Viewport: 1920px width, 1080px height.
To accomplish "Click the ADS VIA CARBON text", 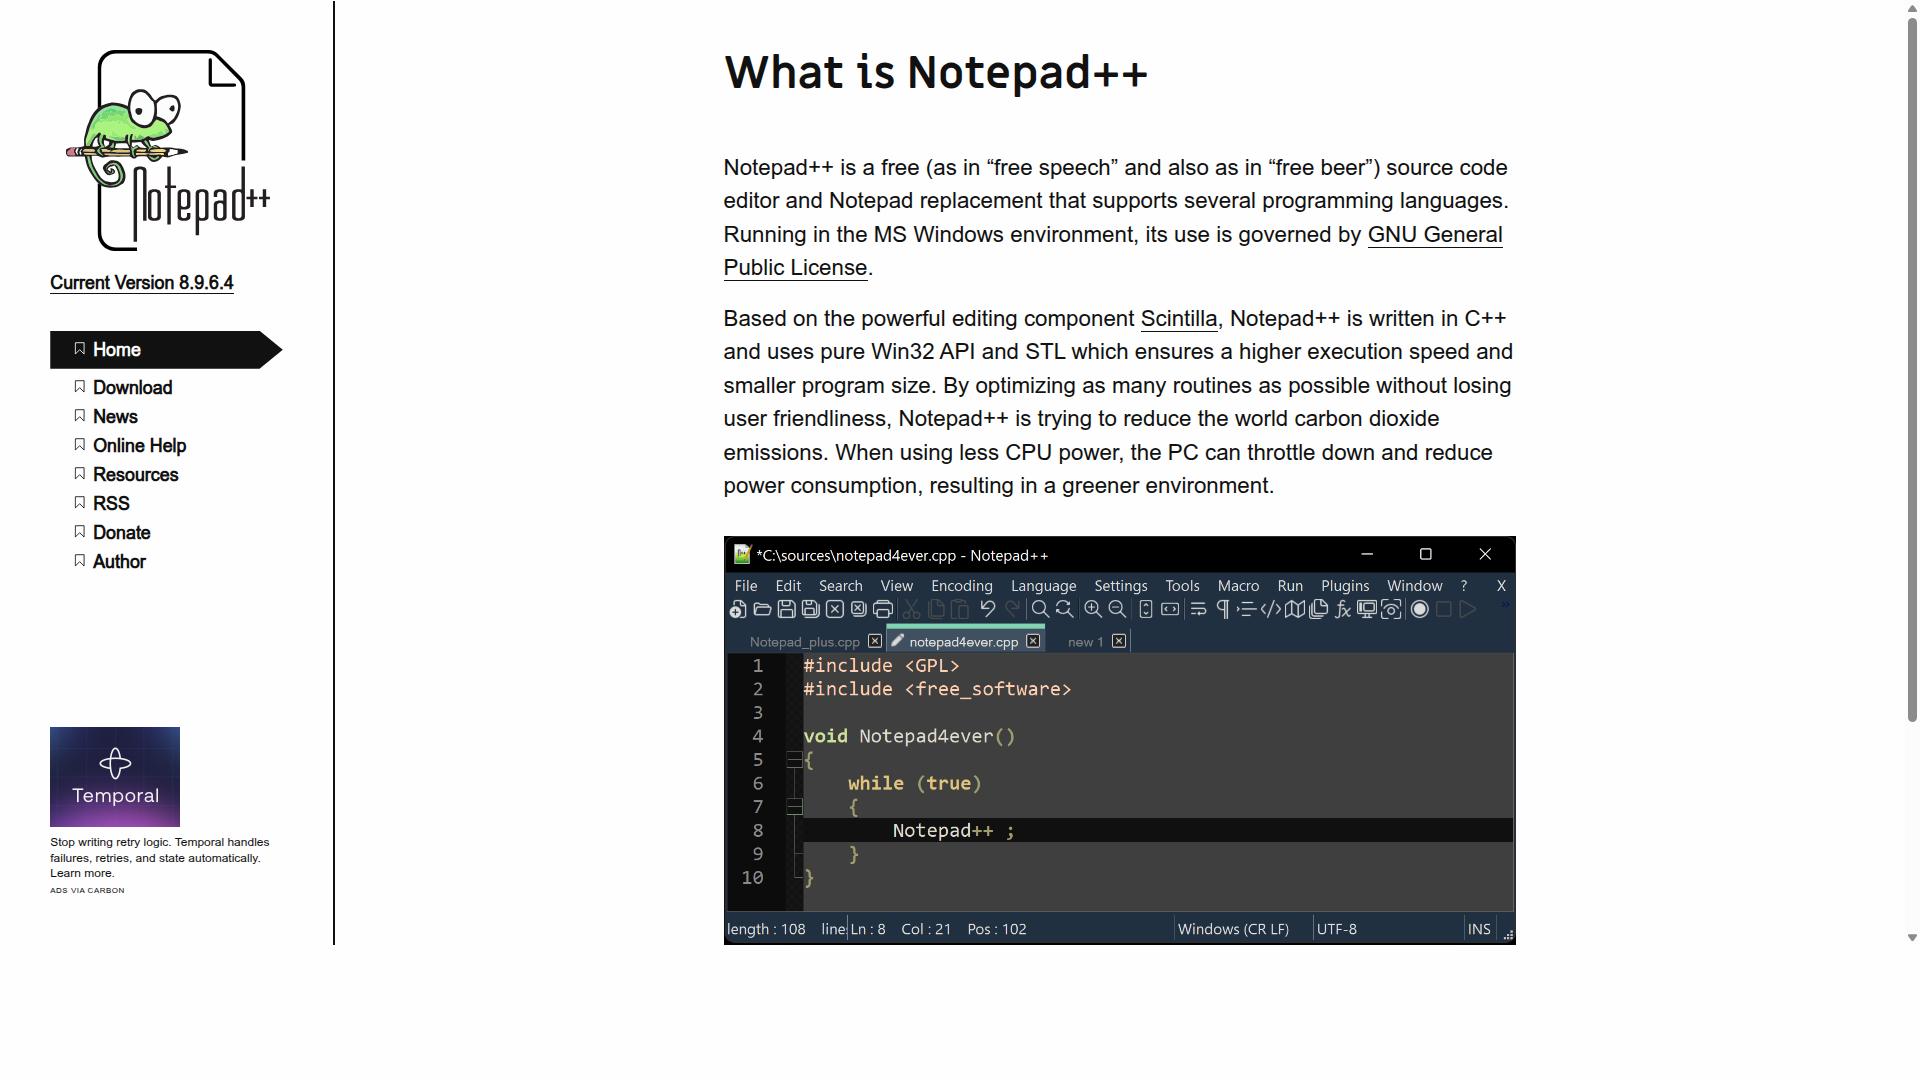I will click(87, 890).
